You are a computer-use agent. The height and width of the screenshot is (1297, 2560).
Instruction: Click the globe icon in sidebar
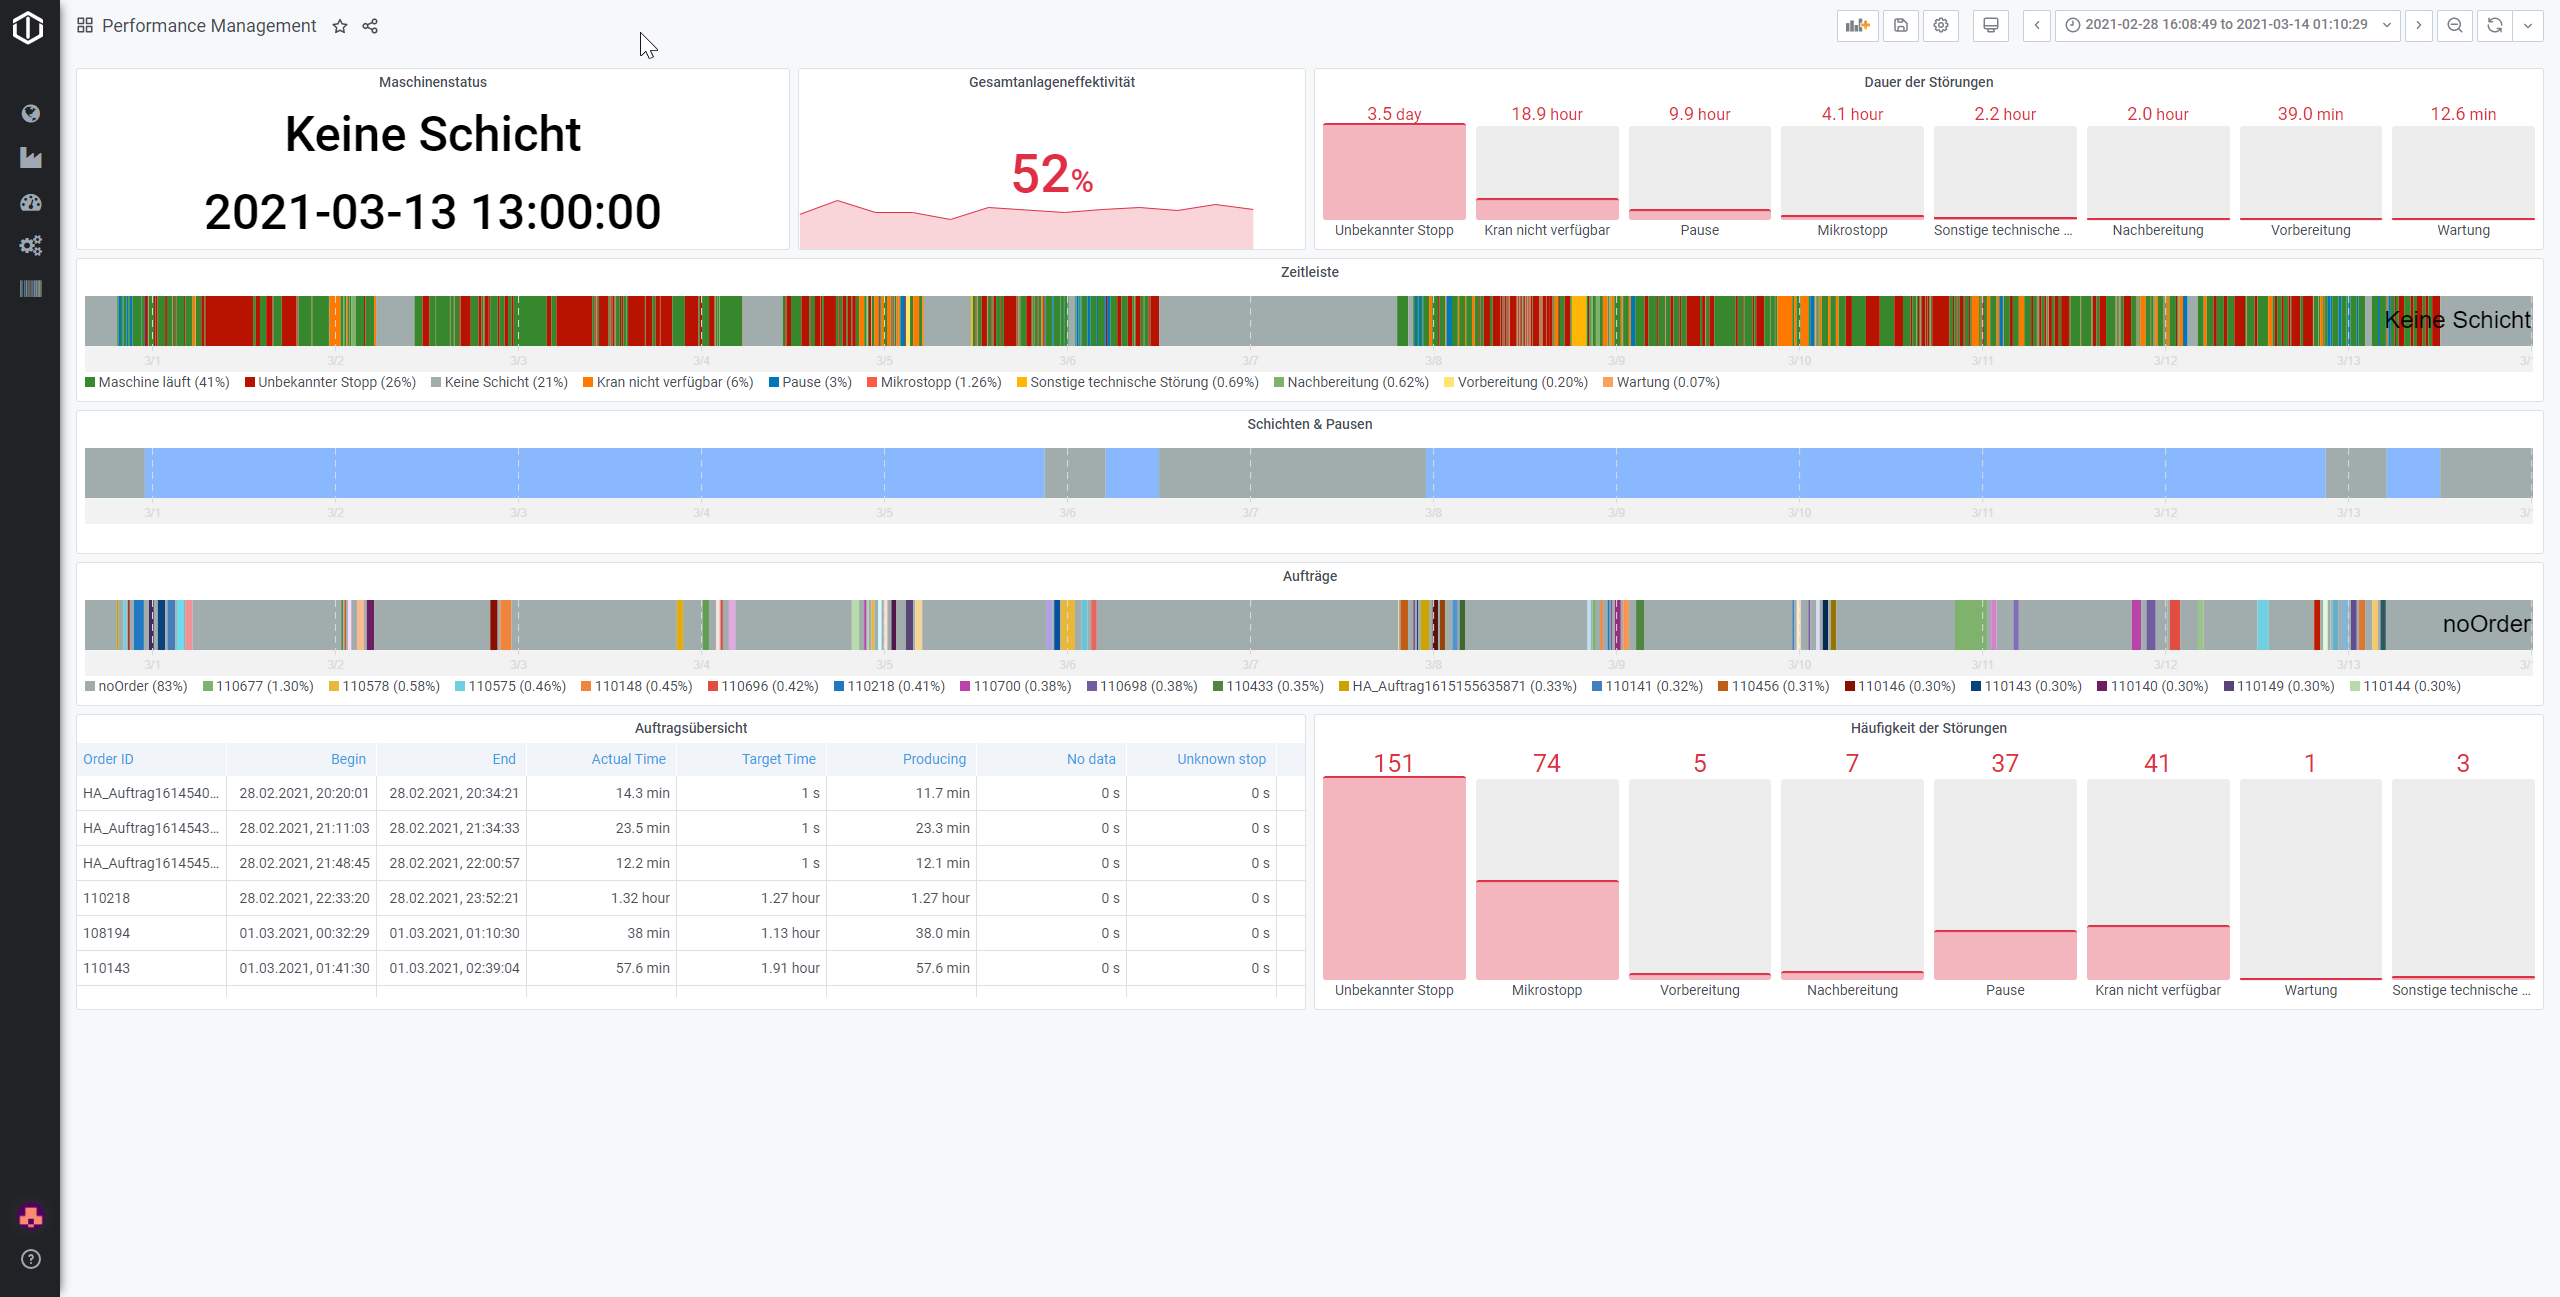pyautogui.click(x=30, y=113)
